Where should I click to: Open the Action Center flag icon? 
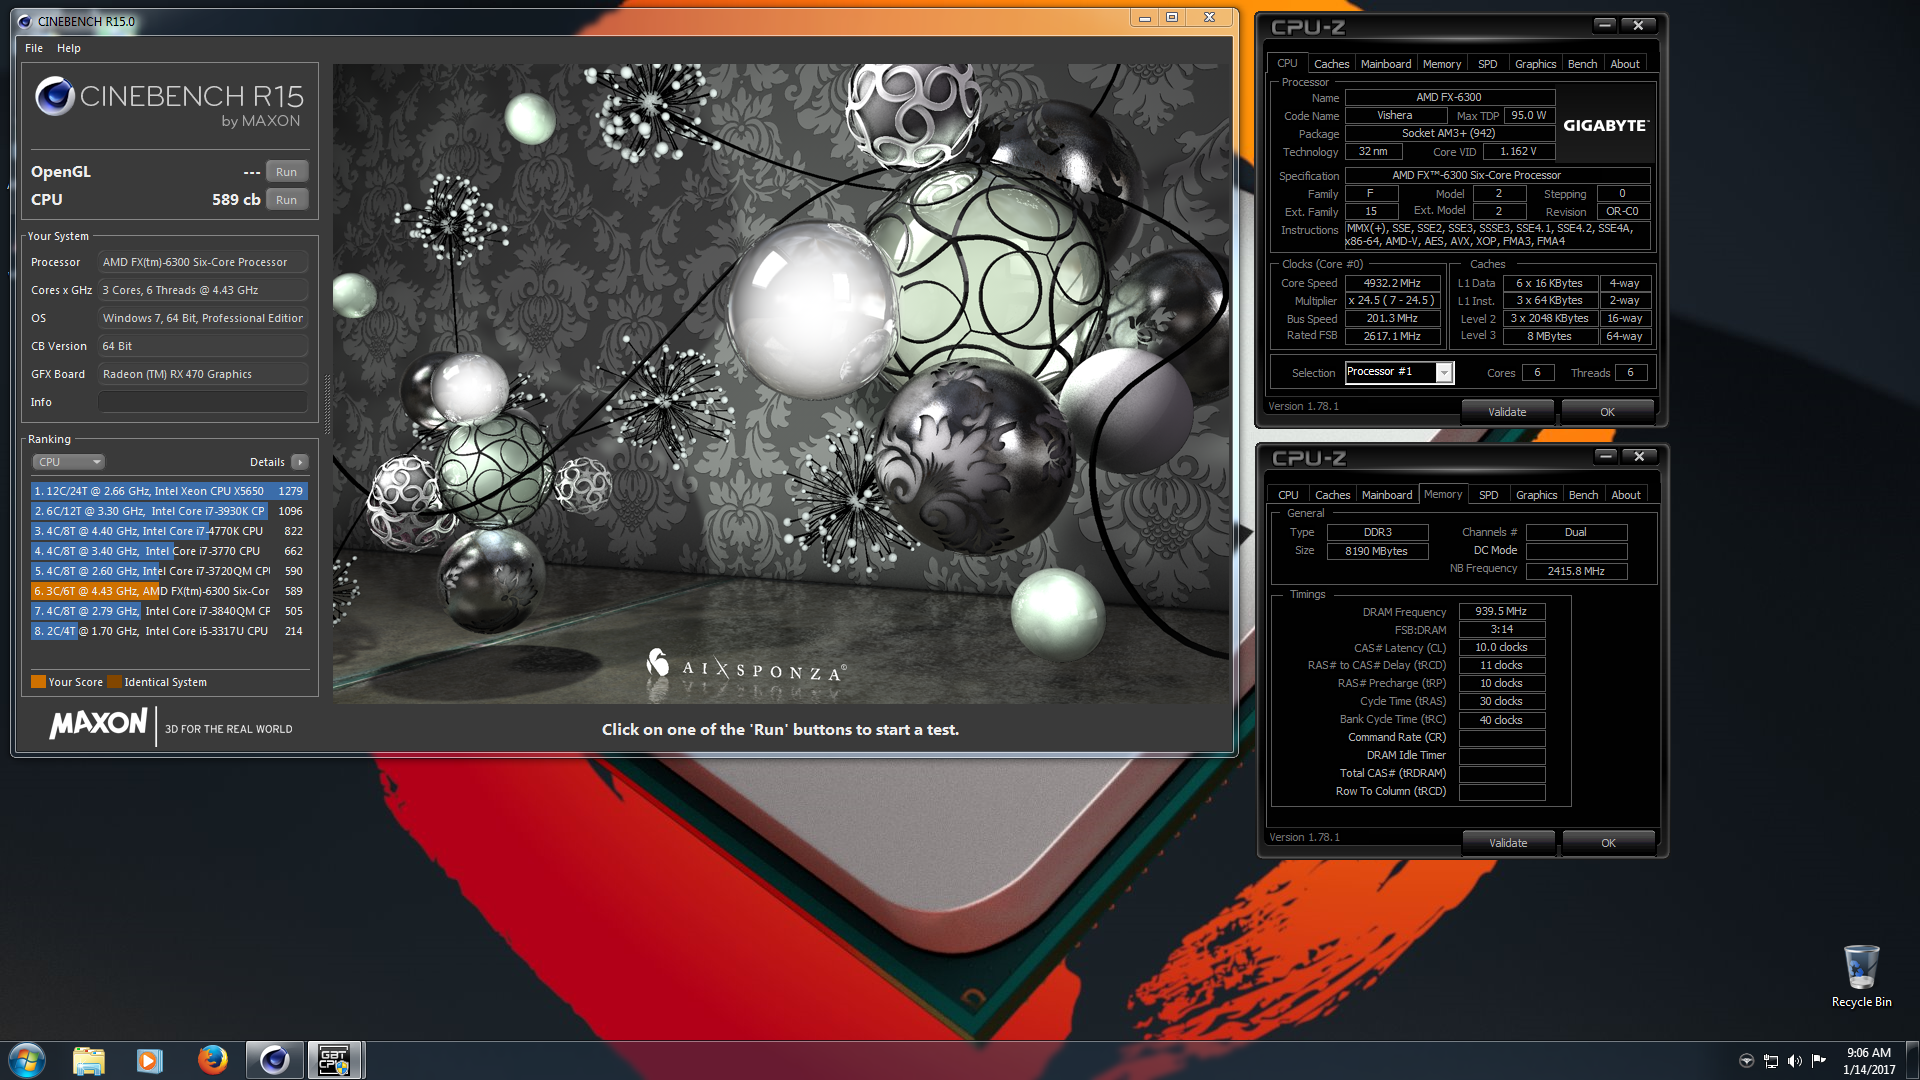[x=1819, y=1060]
